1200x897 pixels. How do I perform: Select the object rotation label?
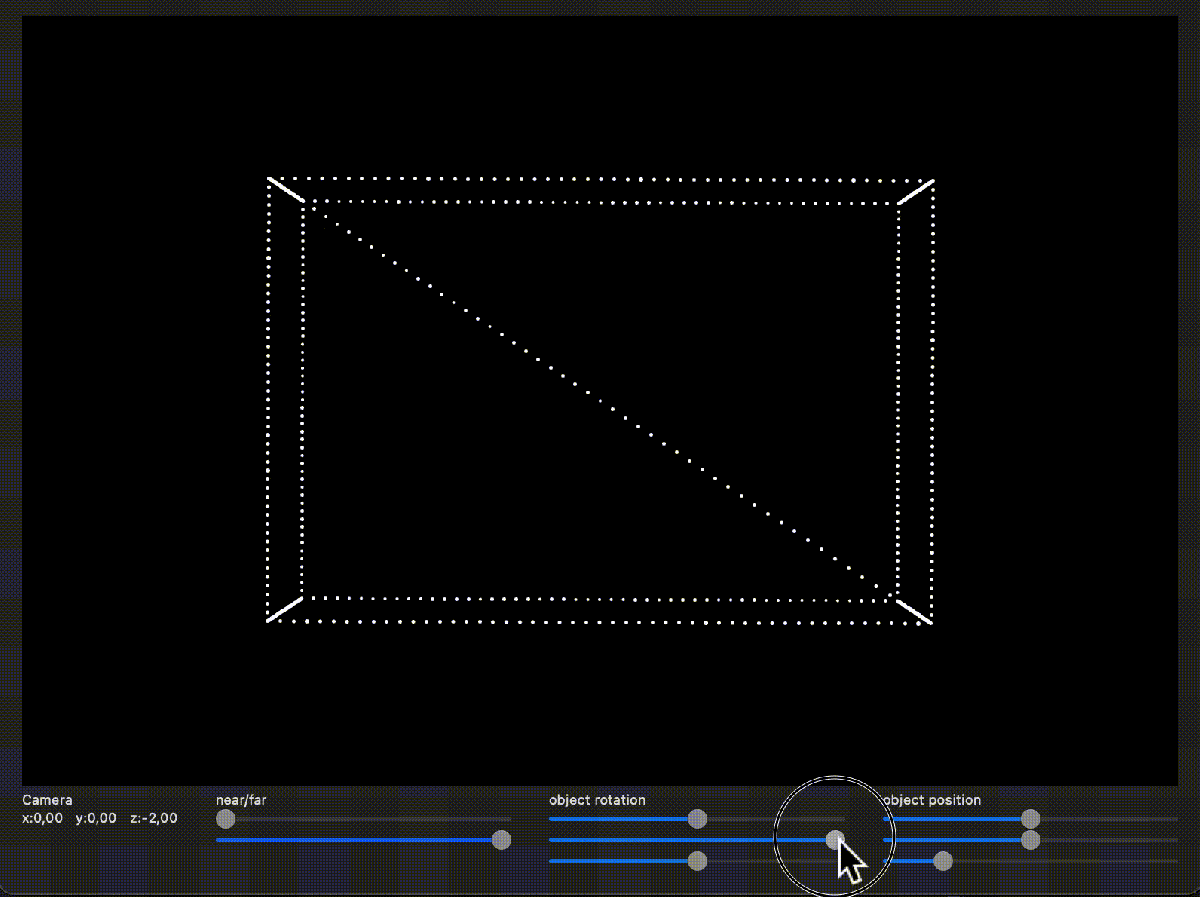pyautogui.click(x=597, y=800)
